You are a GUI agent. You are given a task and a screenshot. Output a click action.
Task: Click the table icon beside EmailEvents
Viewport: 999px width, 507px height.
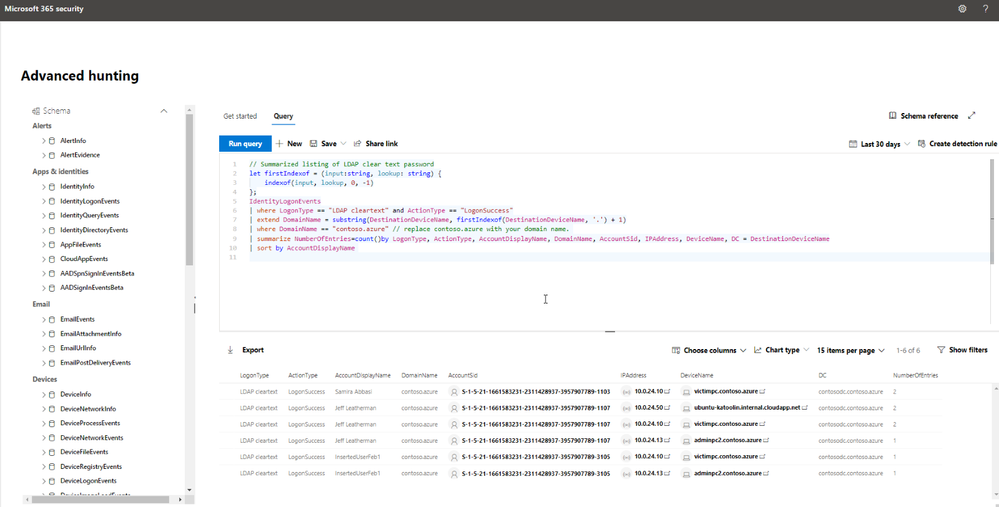[52, 319]
